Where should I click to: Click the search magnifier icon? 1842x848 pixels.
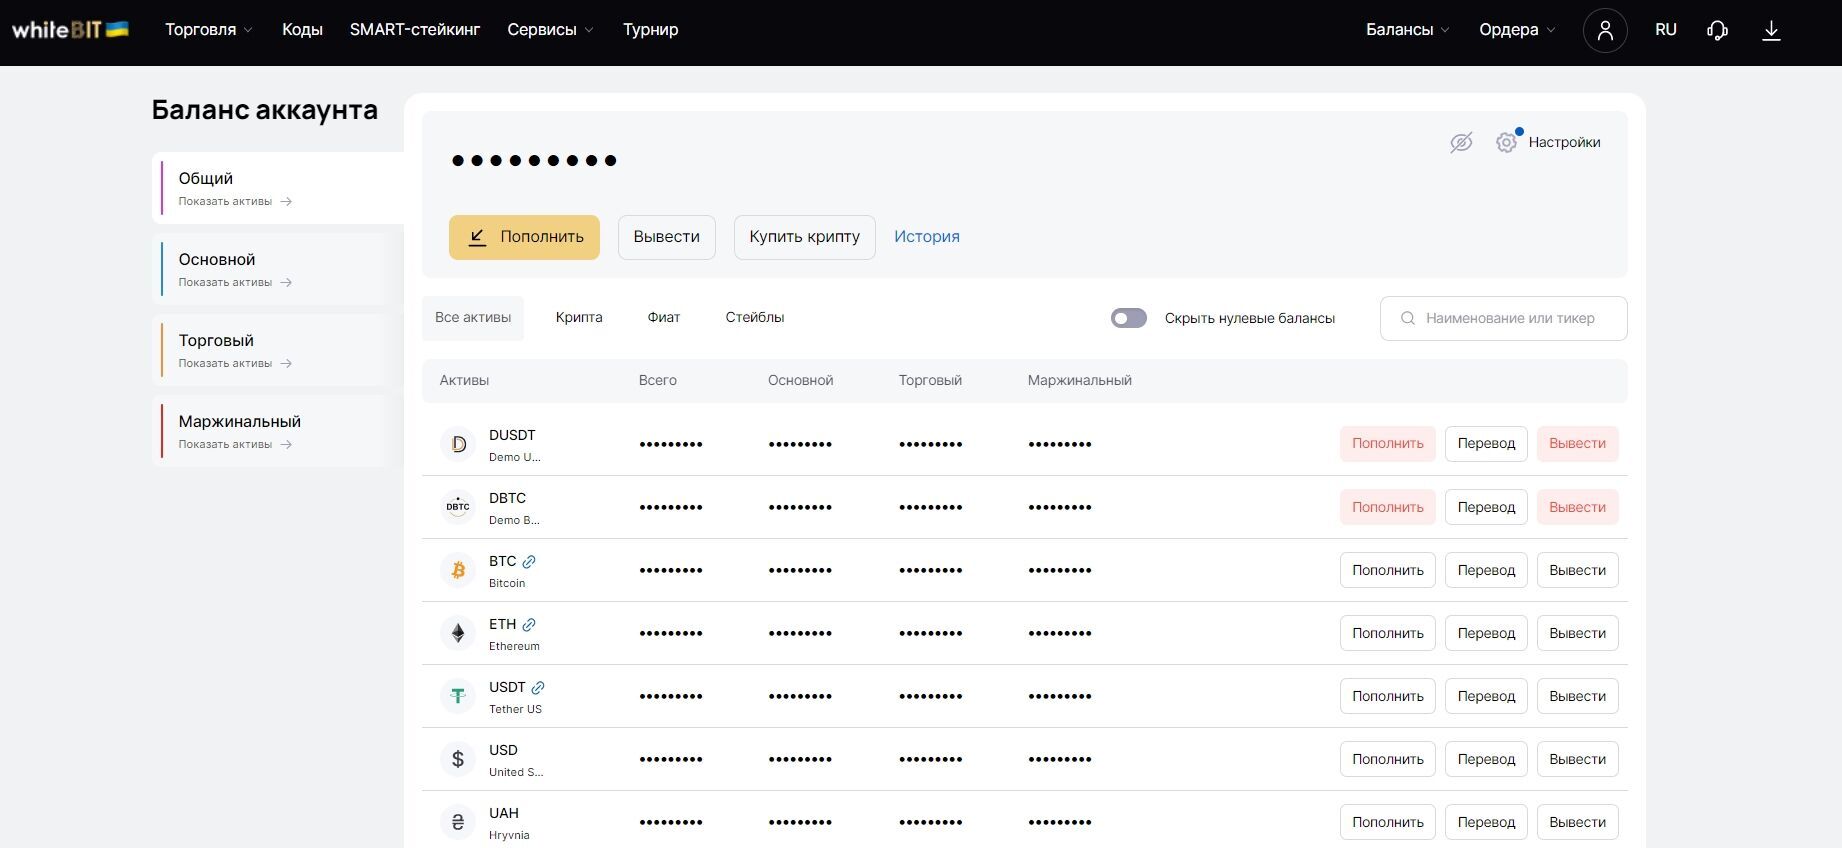tap(1408, 318)
